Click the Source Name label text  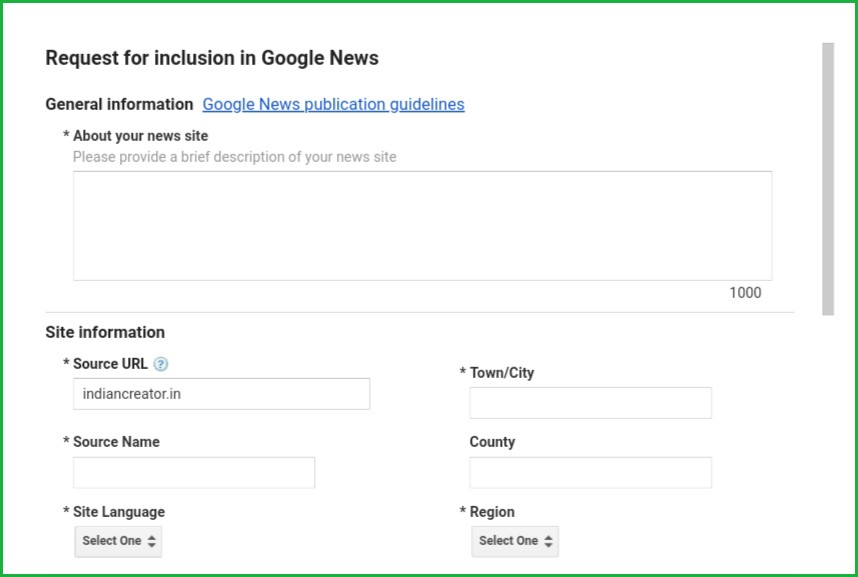point(117,442)
